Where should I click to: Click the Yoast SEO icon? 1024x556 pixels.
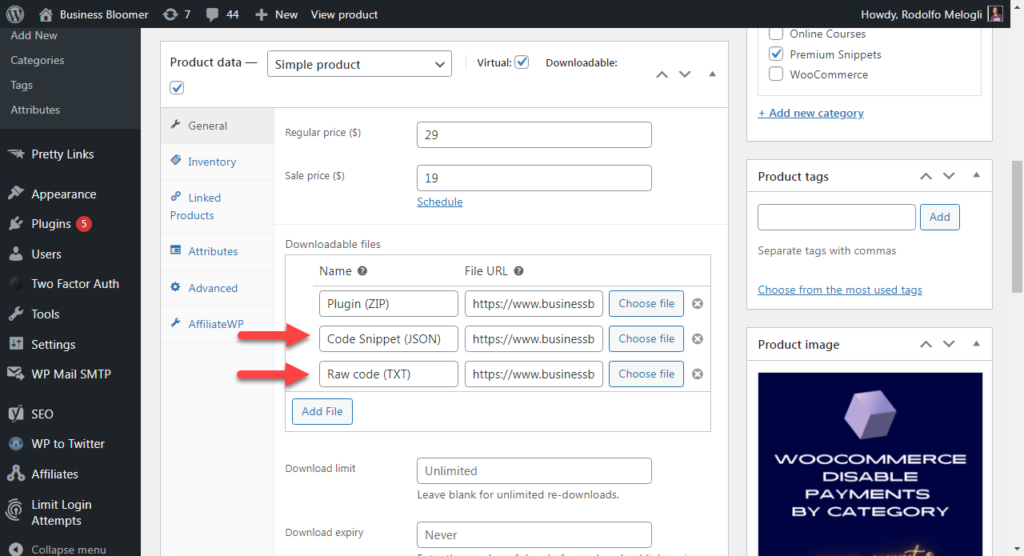coord(16,414)
